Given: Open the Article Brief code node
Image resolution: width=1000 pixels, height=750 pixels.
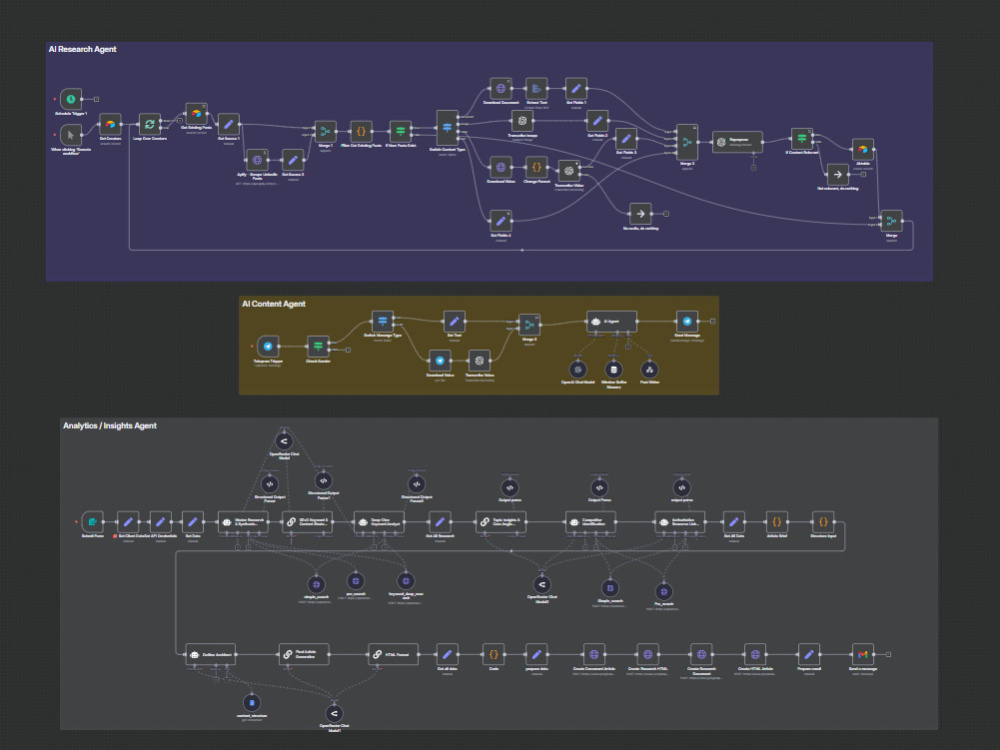Looking at the screenshot, I should coord(776,522).
